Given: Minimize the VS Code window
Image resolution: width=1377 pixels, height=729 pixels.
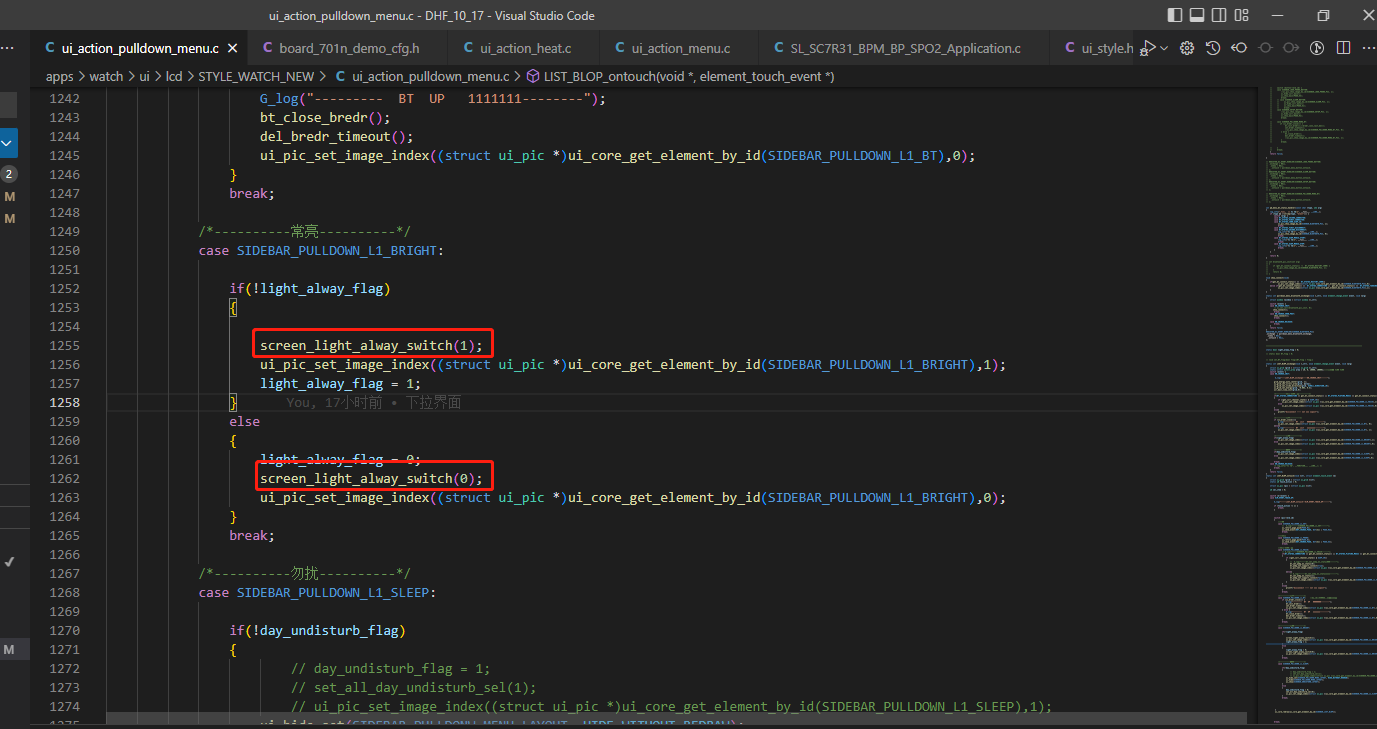Looking at the screenshot, I should pos(1278,15).
